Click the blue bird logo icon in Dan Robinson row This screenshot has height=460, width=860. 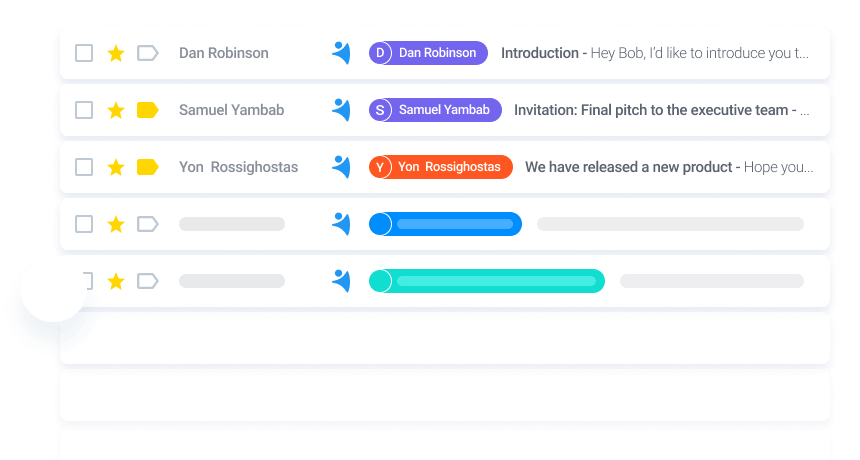point(341,53)
